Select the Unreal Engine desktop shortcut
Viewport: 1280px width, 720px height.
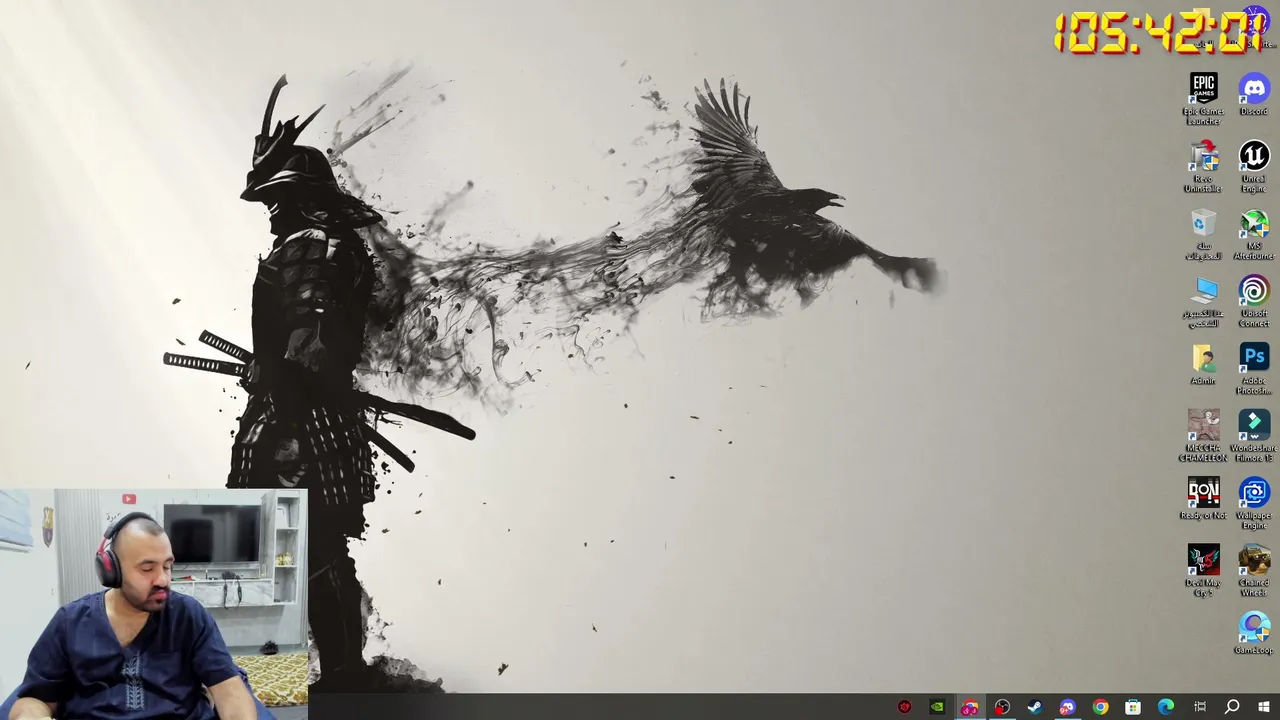(x=1253, y=166)
